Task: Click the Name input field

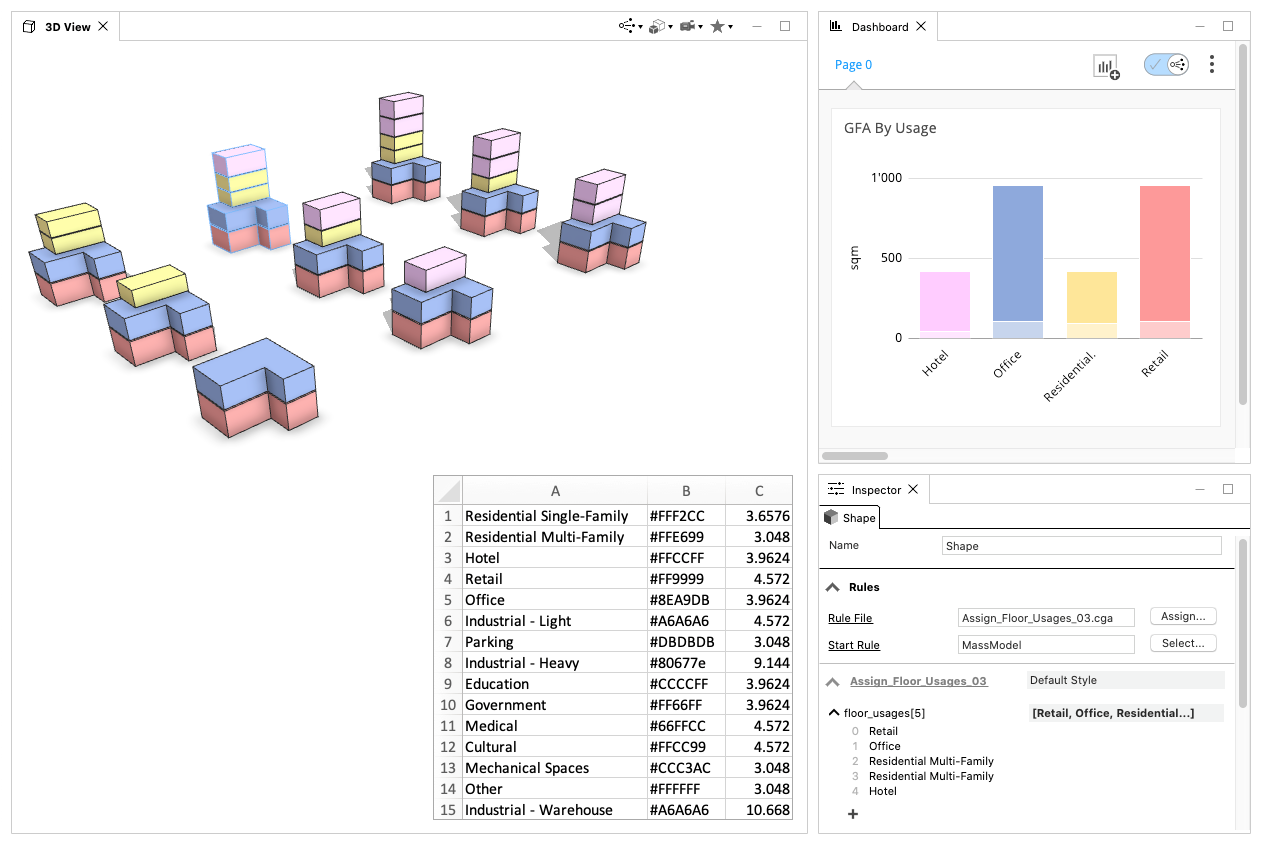Action: click(1081, 546)
